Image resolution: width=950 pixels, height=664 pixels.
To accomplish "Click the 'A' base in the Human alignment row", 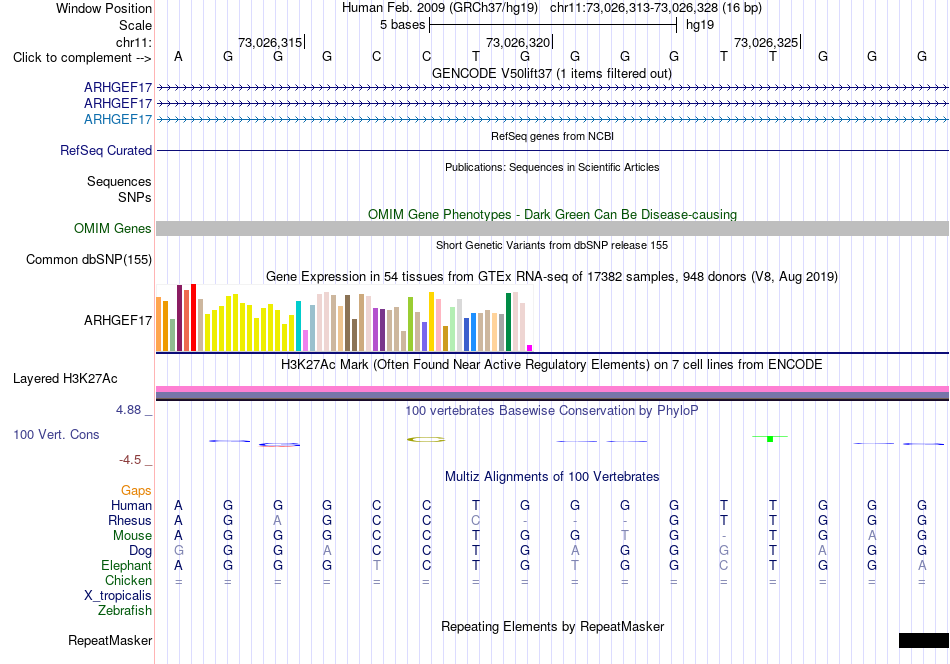I will click(178, 505).
